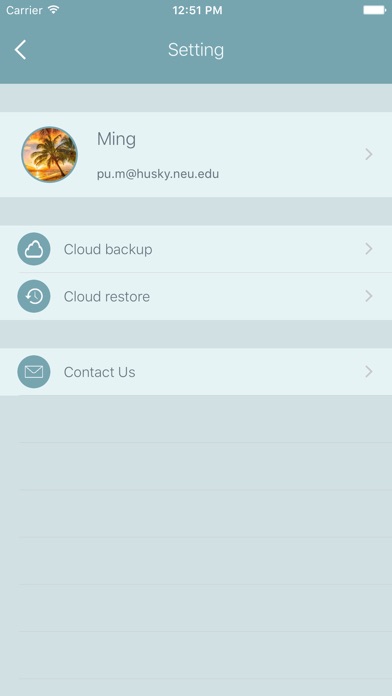Select the Cloud backup menu row
The height and width of the screenshot is (696, 392).
pyautogui.click(x=196, y=249)
